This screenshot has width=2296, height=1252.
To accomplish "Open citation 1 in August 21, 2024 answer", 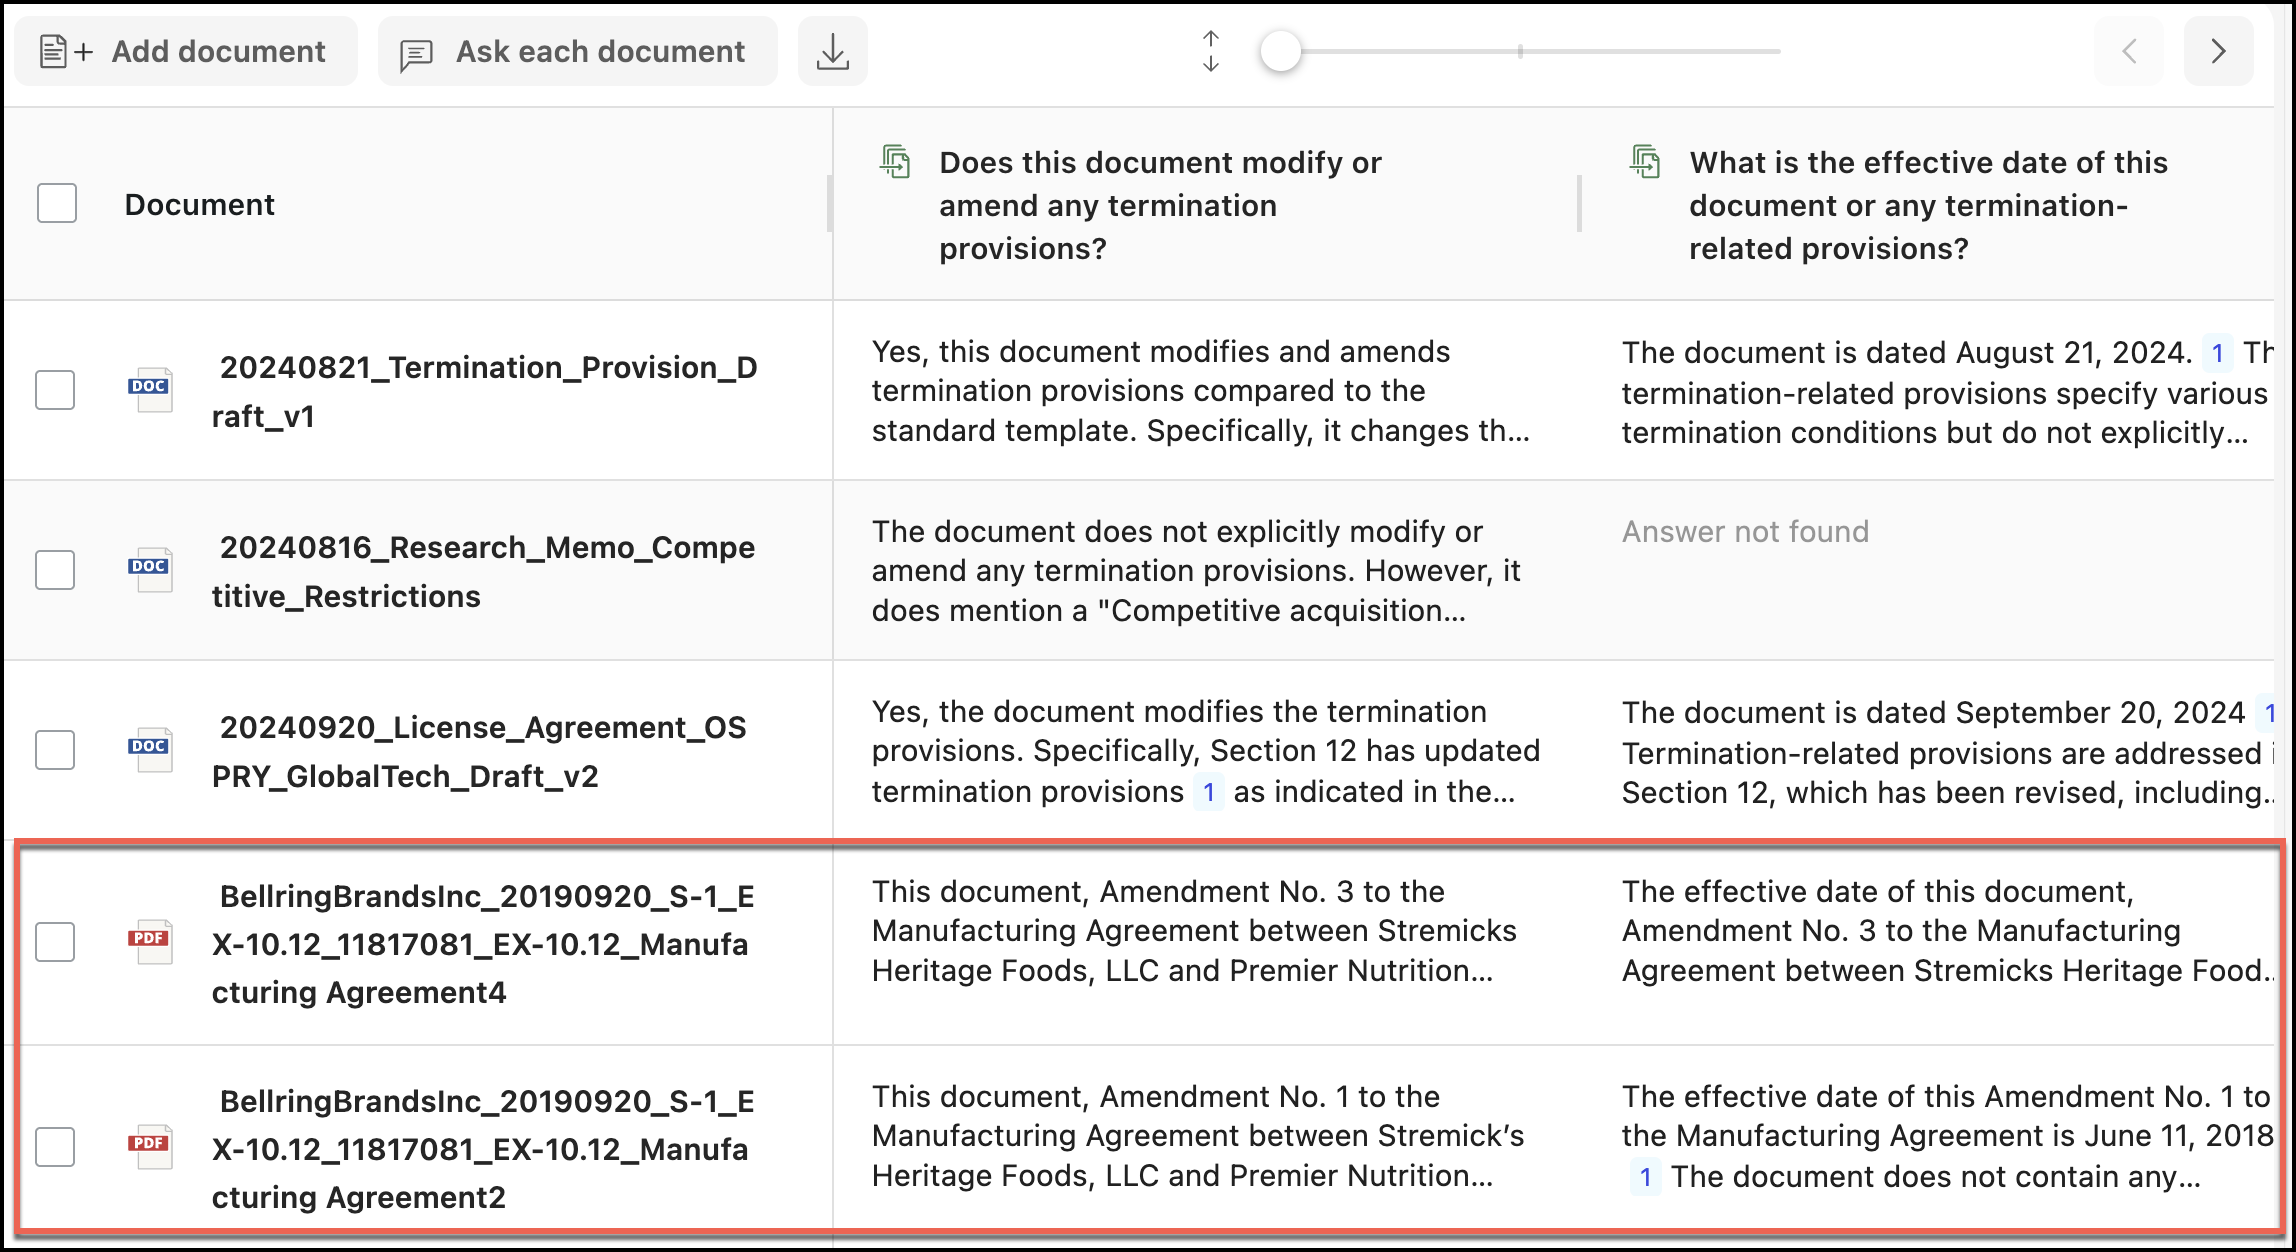I will [x=2217, y=353].
